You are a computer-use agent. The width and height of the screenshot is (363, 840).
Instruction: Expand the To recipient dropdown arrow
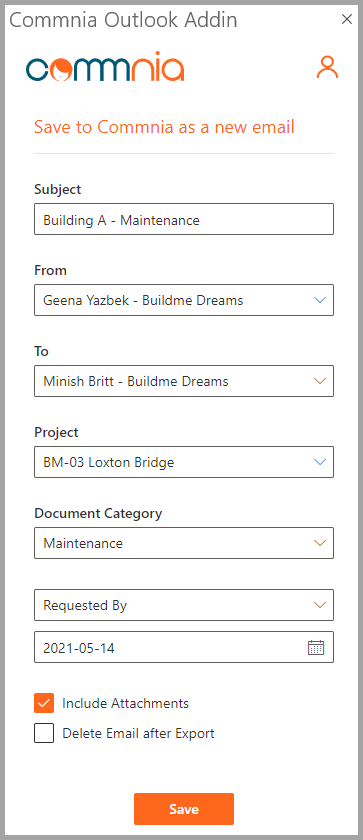pos(320,381)
